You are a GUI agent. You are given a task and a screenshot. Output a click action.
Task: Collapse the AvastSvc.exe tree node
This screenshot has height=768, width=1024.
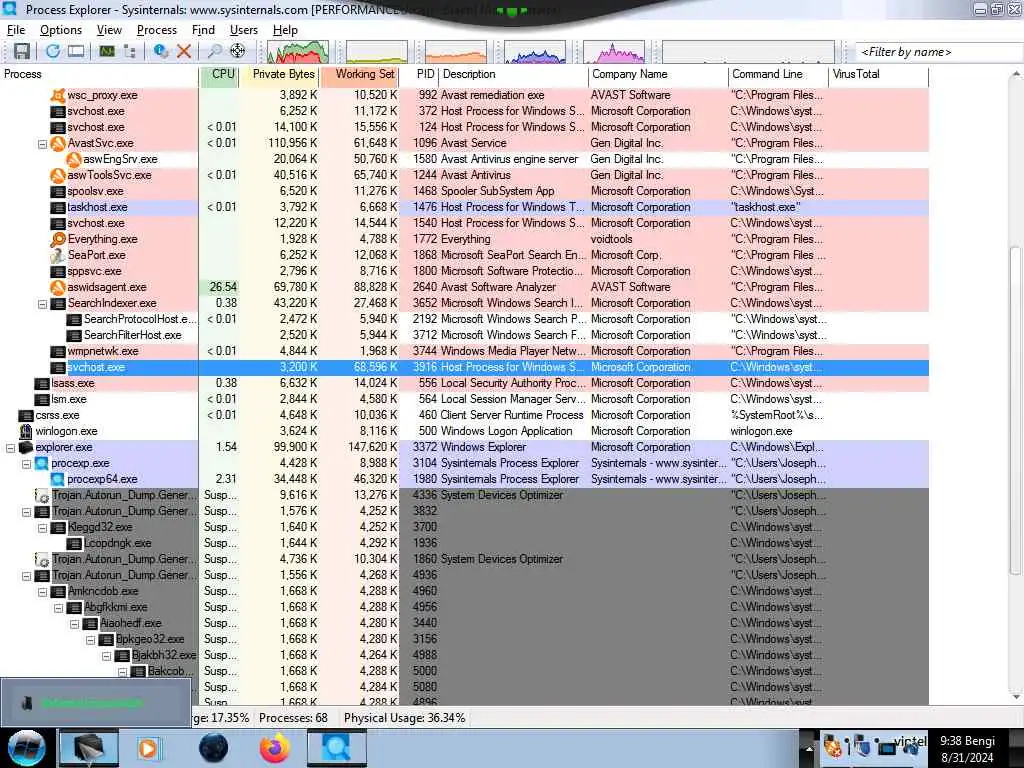coord(42,144)
